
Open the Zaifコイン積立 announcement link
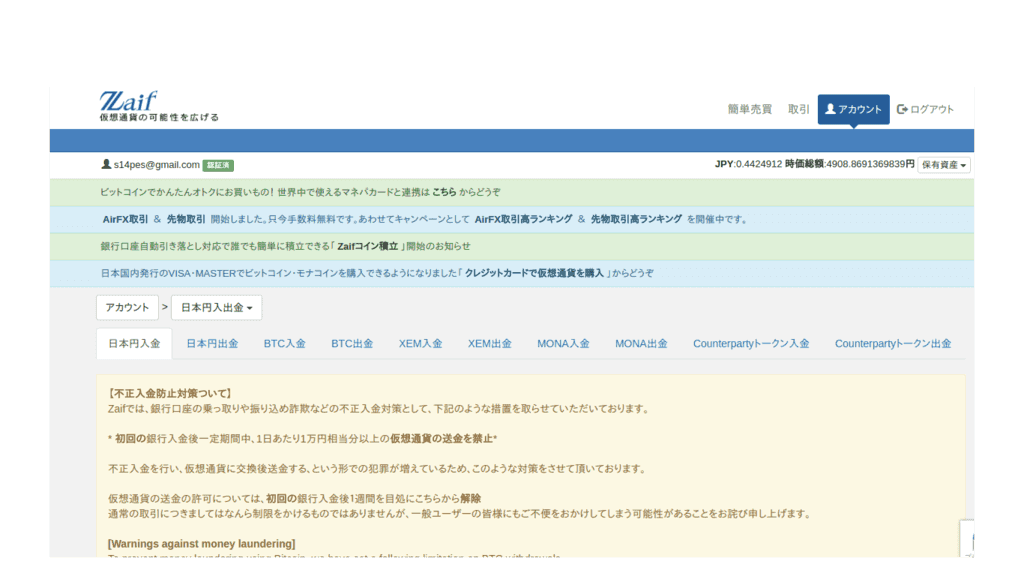368,246
